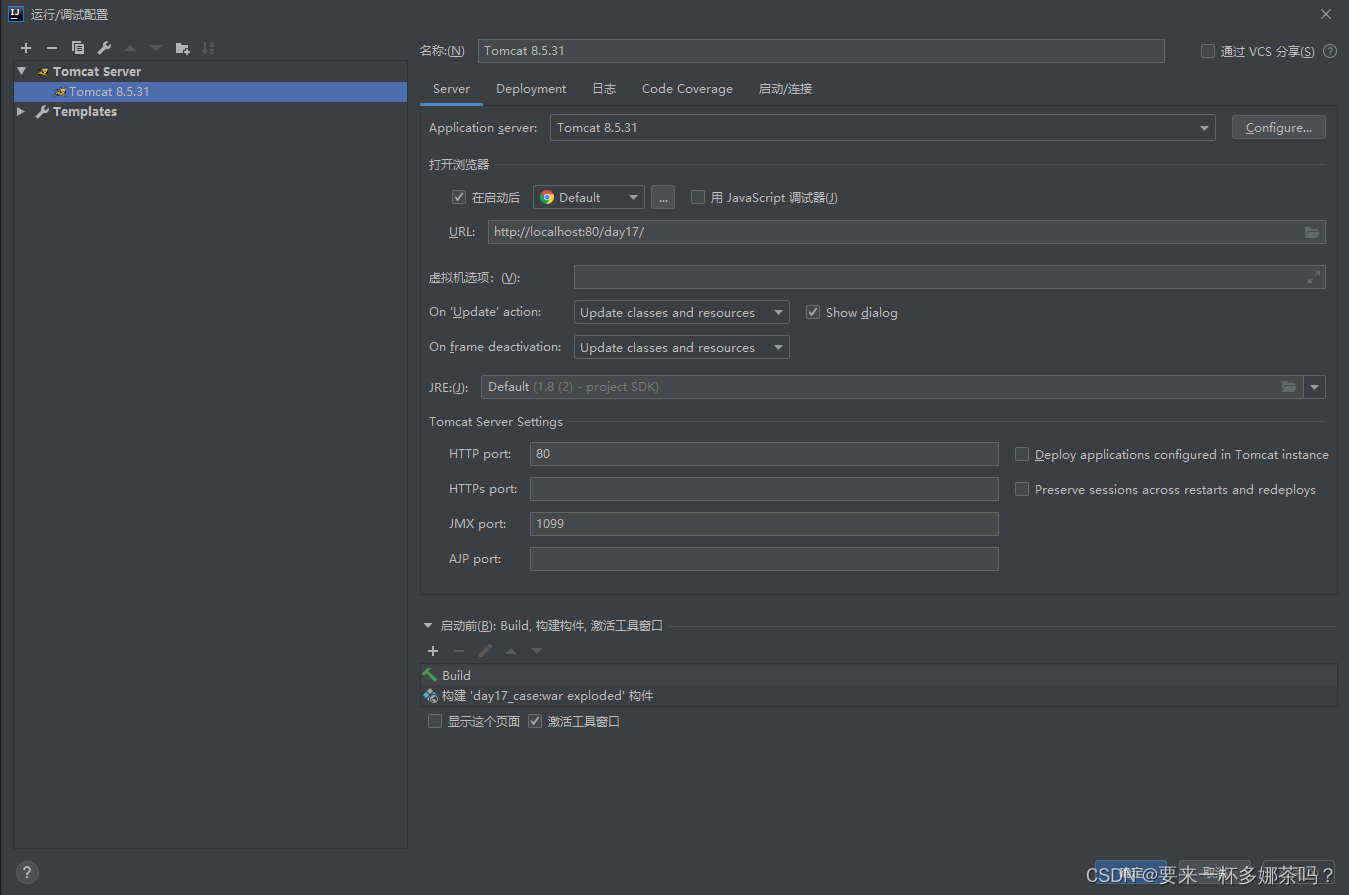Viewport: 1349px width, 895px height.
Task: Click the AJP port field
Action: (764, 559)
